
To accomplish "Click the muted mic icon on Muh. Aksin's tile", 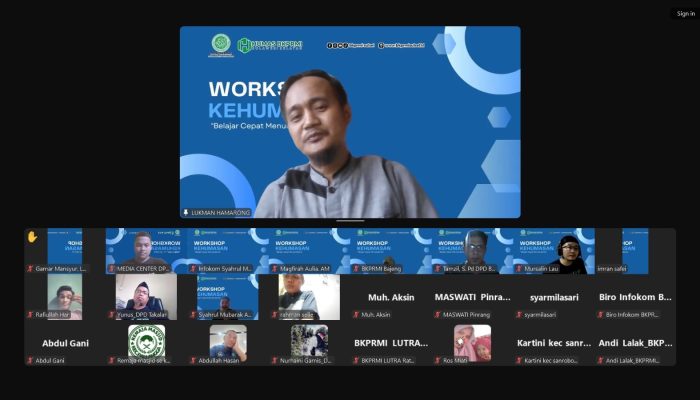I will [x=357, y=315].
